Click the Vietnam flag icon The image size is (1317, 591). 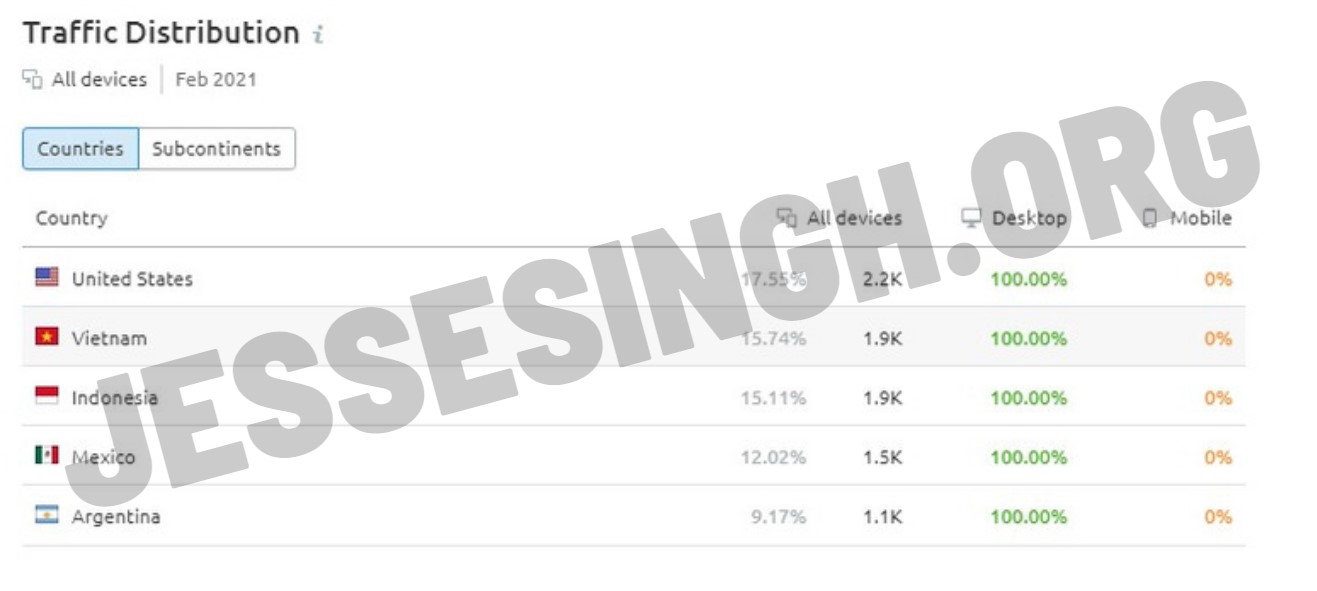pos(47,337)
